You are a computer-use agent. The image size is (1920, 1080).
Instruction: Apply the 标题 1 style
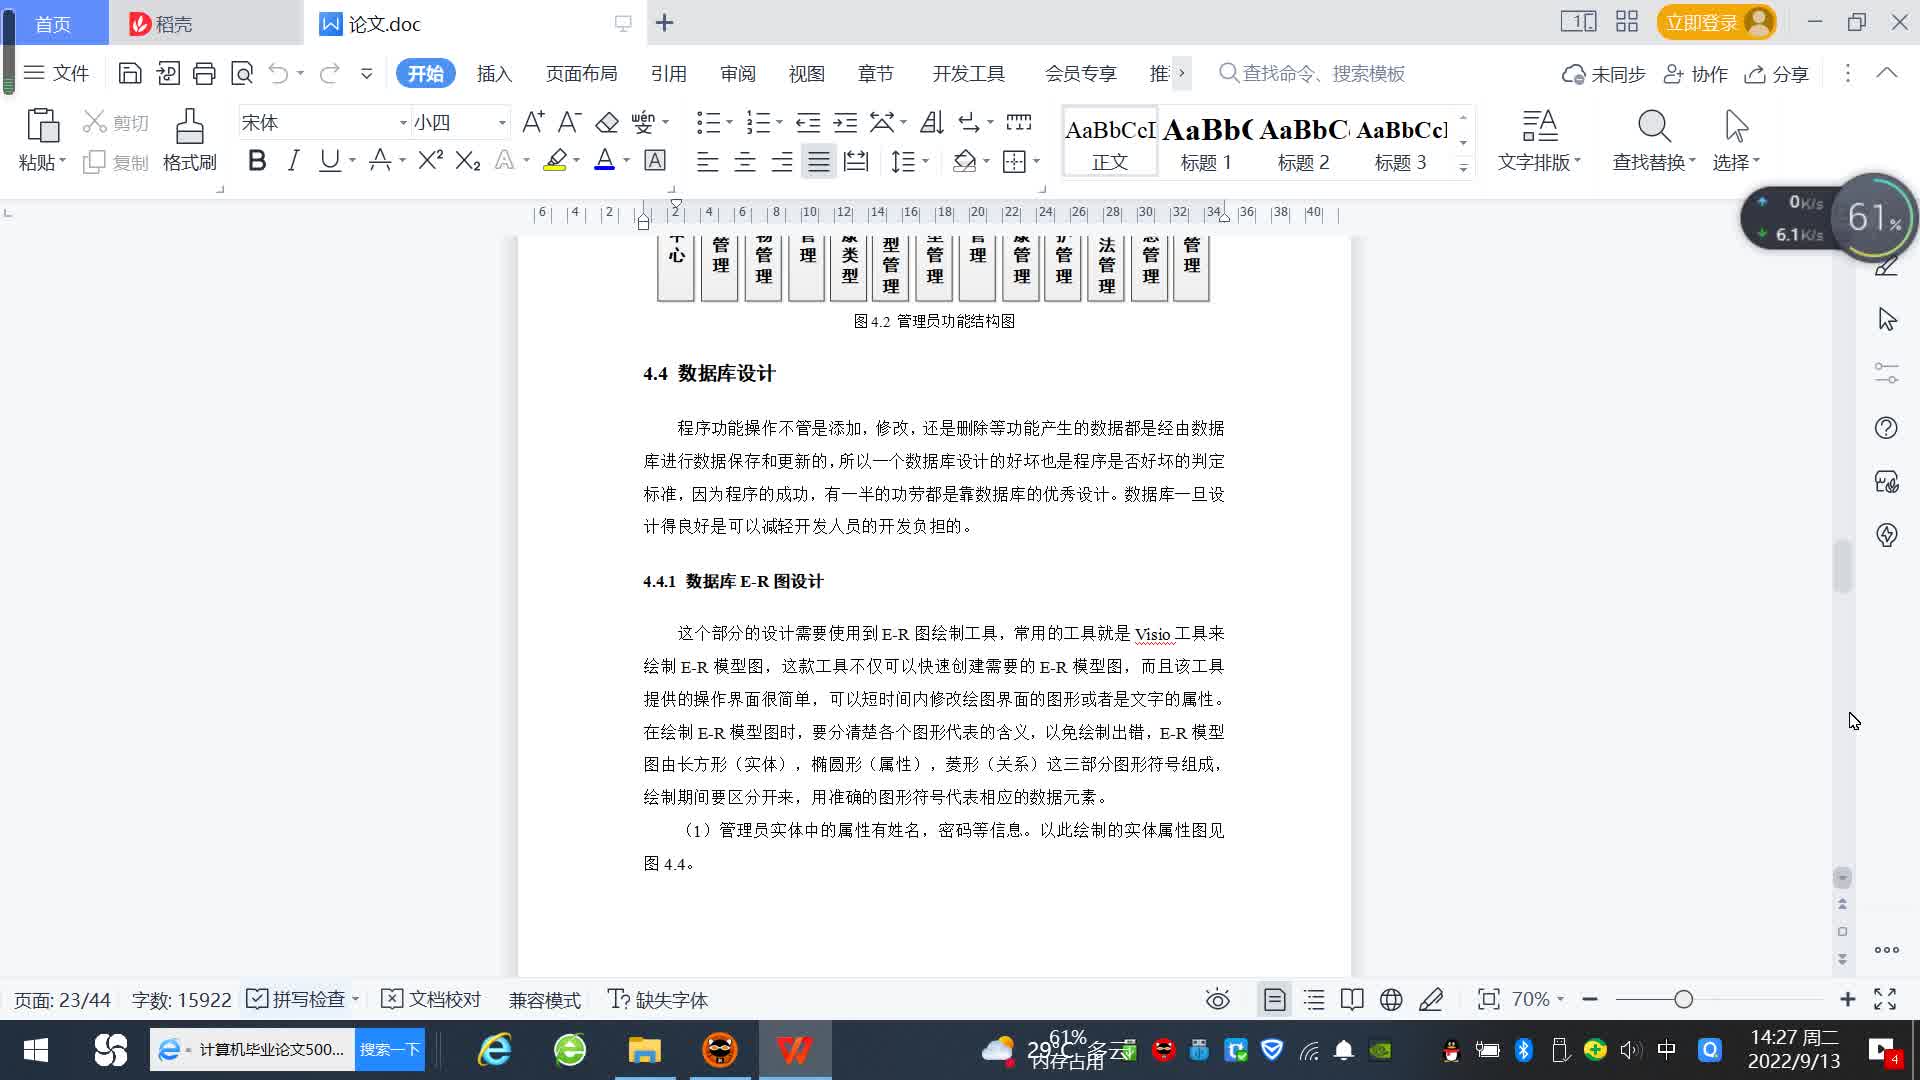tap(1206, 142)
